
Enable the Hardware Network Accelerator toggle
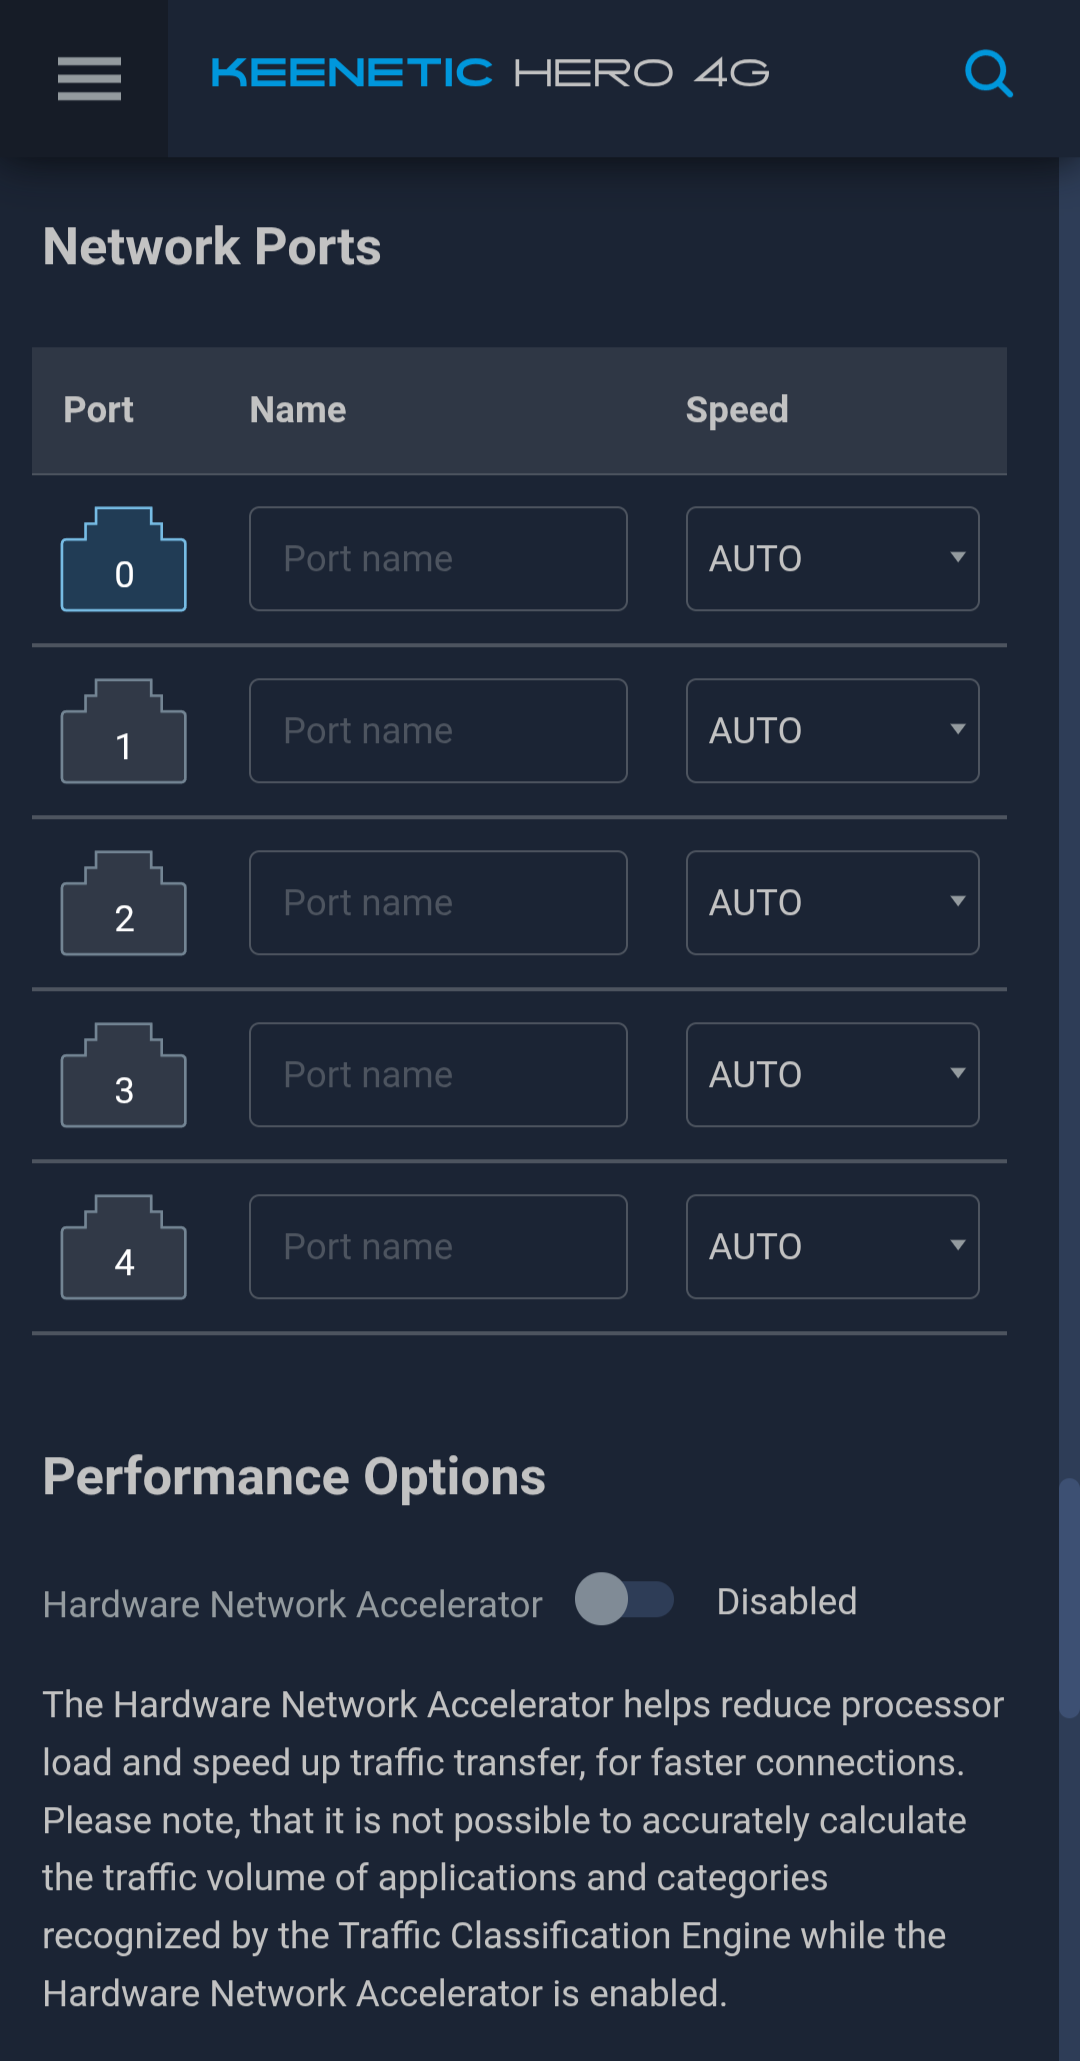tap(624, 1599)
